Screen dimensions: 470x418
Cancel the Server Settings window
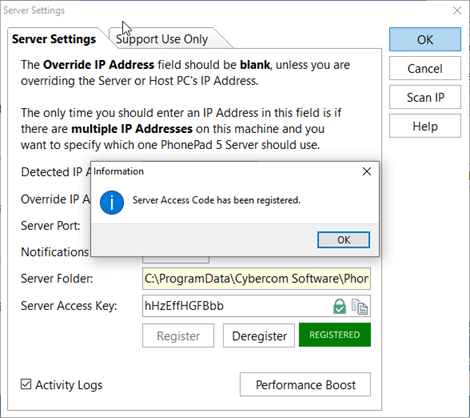425,68
